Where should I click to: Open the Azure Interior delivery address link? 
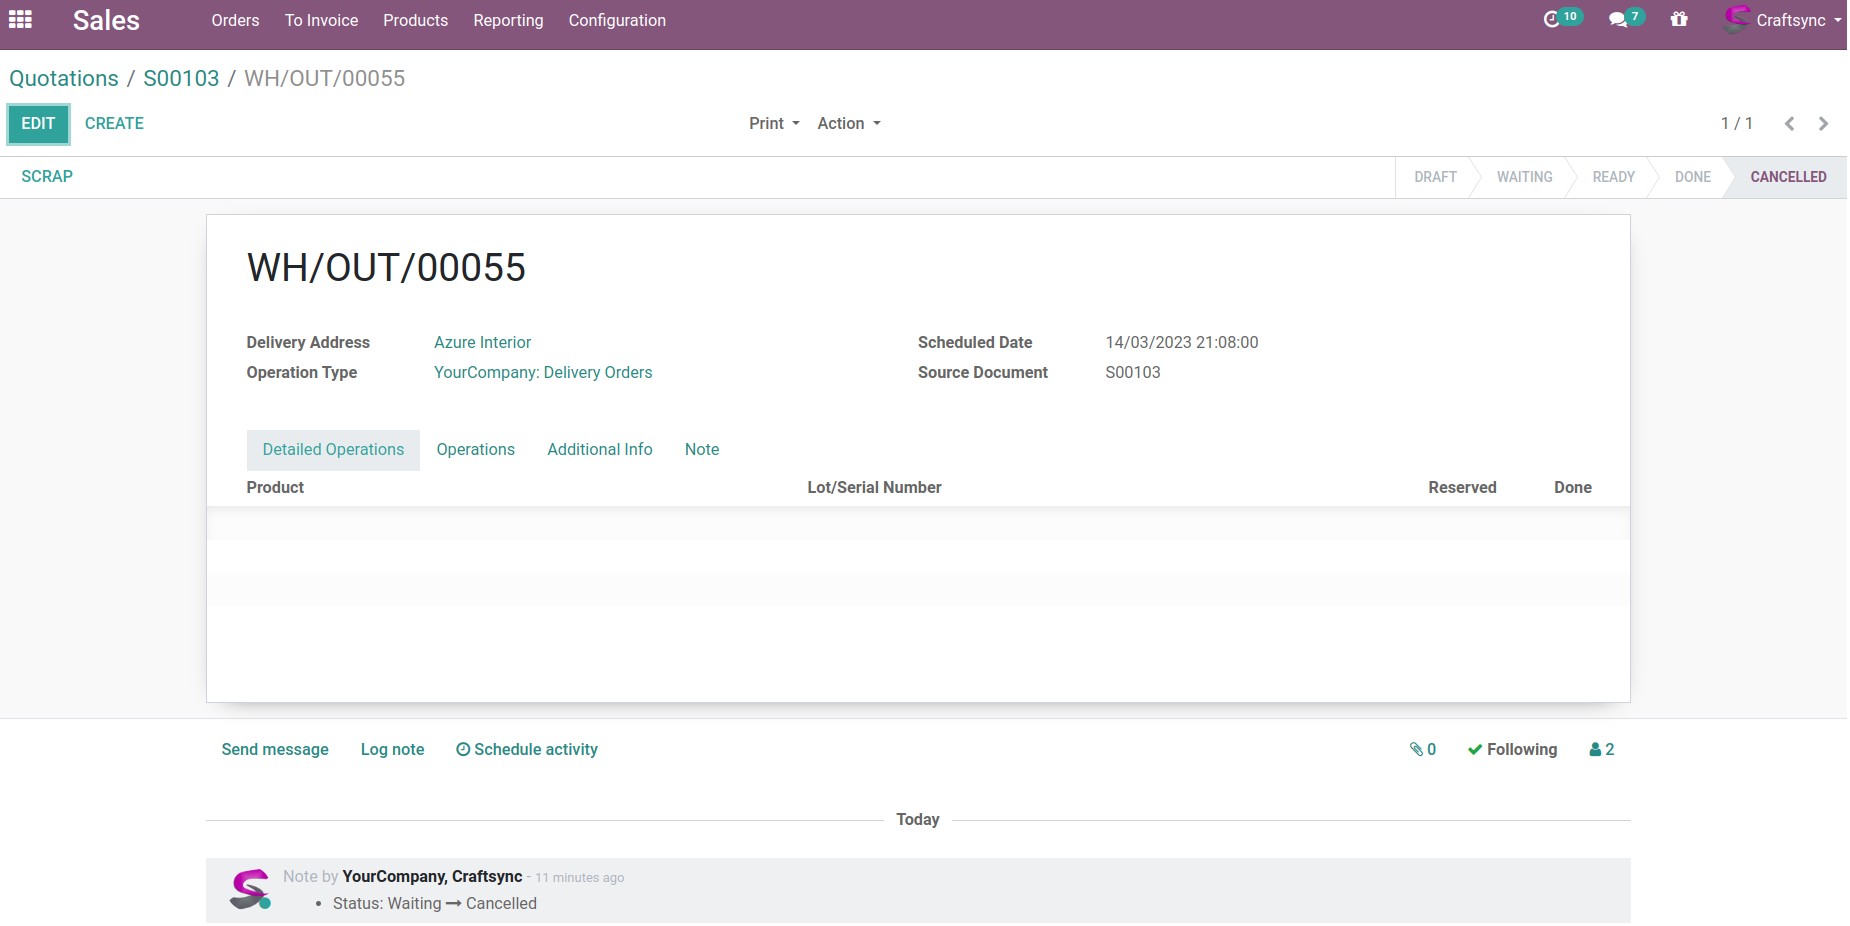coord(482,343)
